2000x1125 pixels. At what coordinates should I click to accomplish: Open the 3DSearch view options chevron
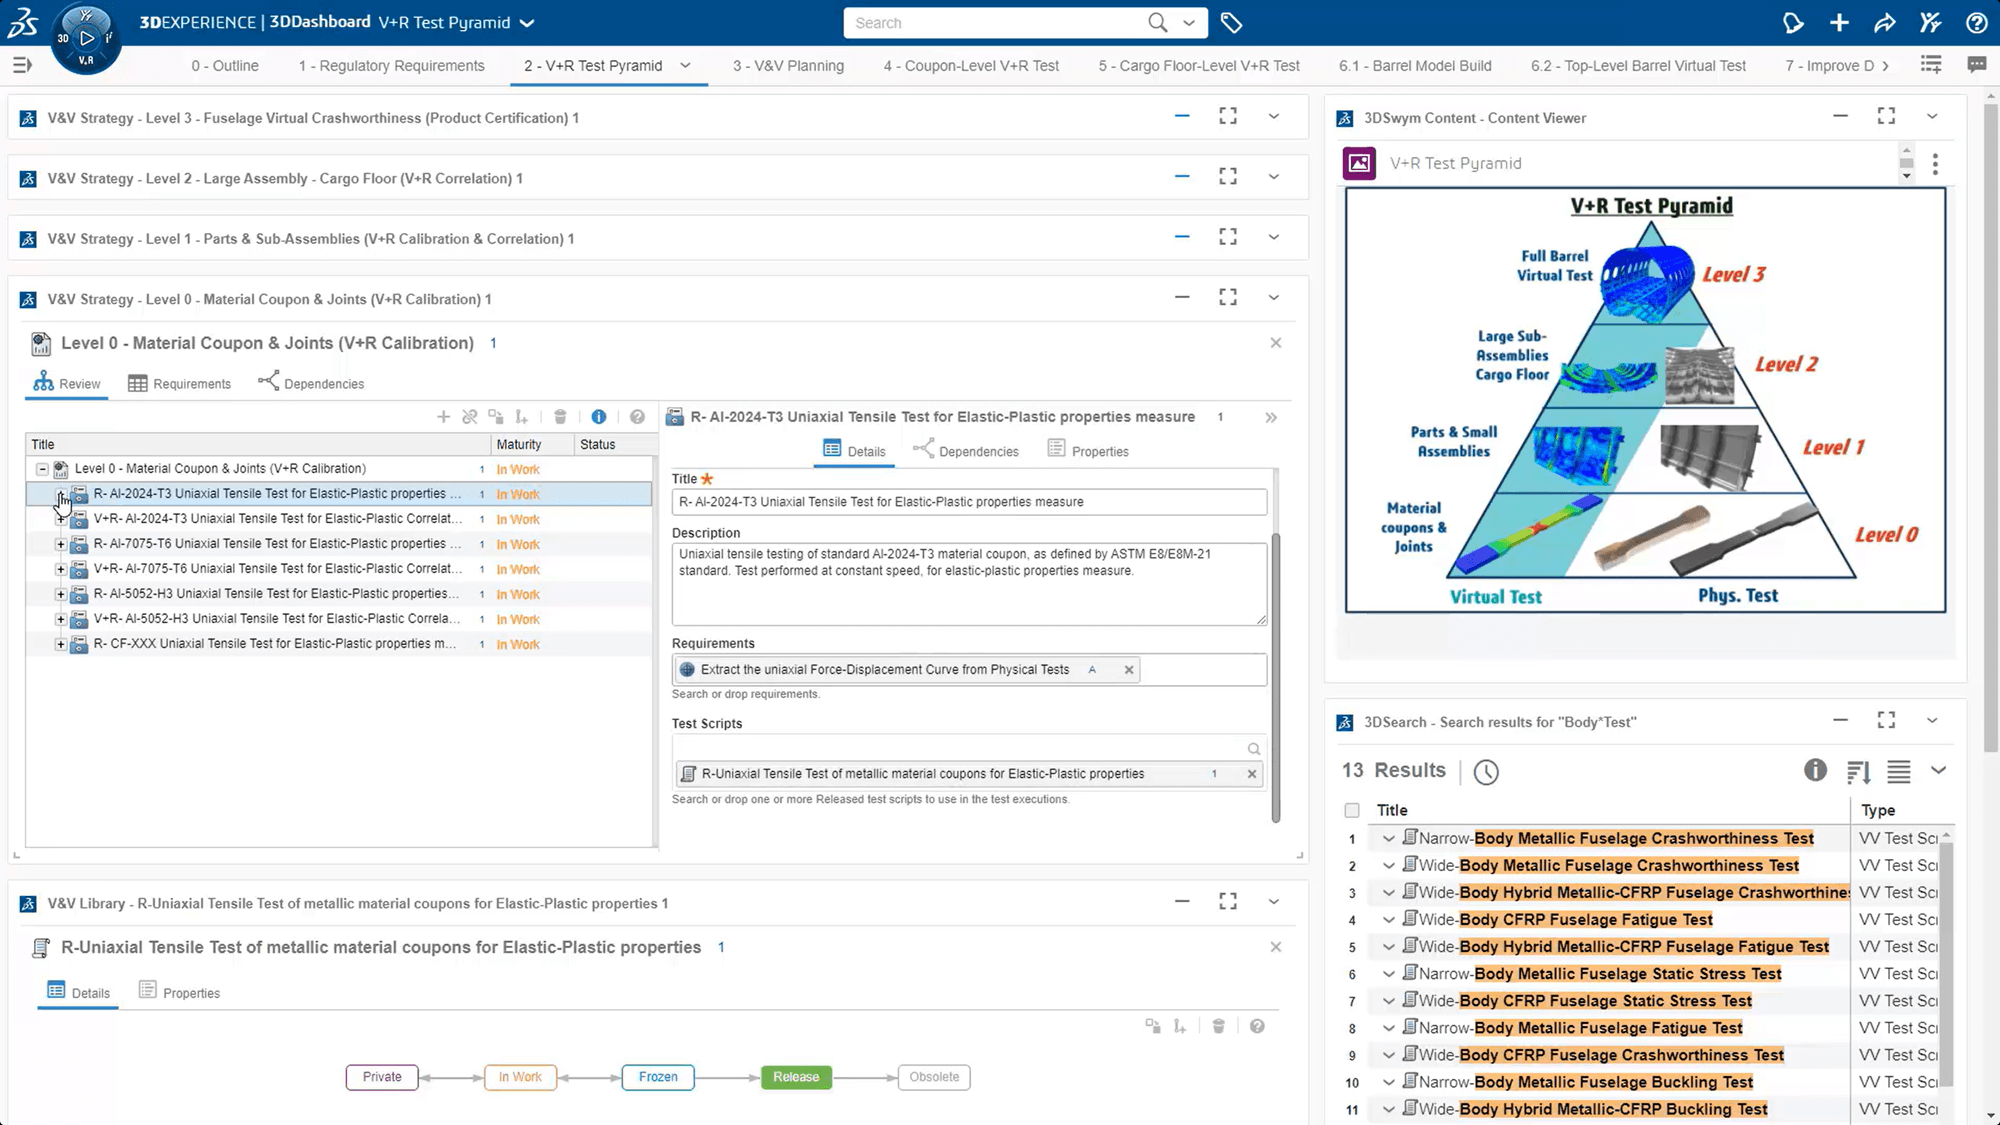(x=1938, y=770)
